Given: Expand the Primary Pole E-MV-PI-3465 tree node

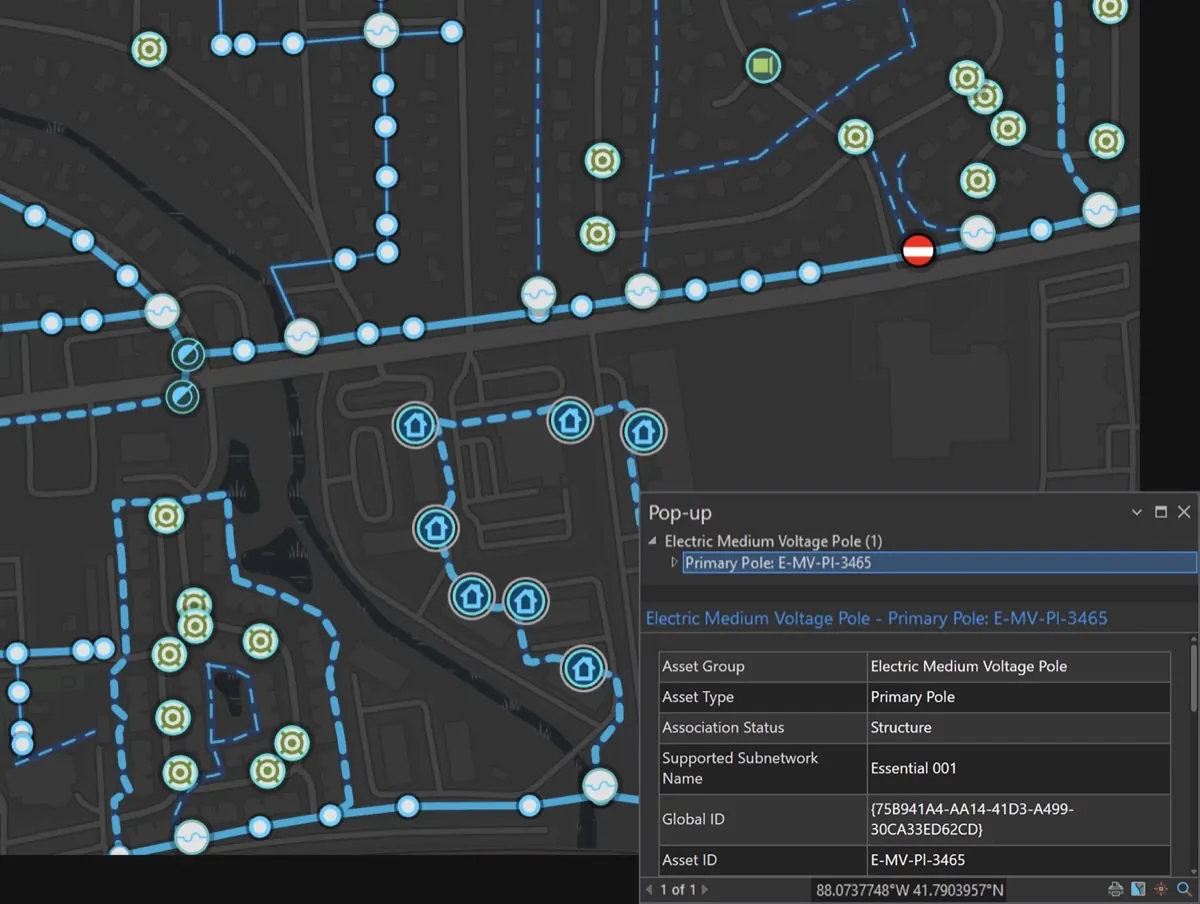Looking at the screenshot, I should pyautogui.click(x=674, y=563).
